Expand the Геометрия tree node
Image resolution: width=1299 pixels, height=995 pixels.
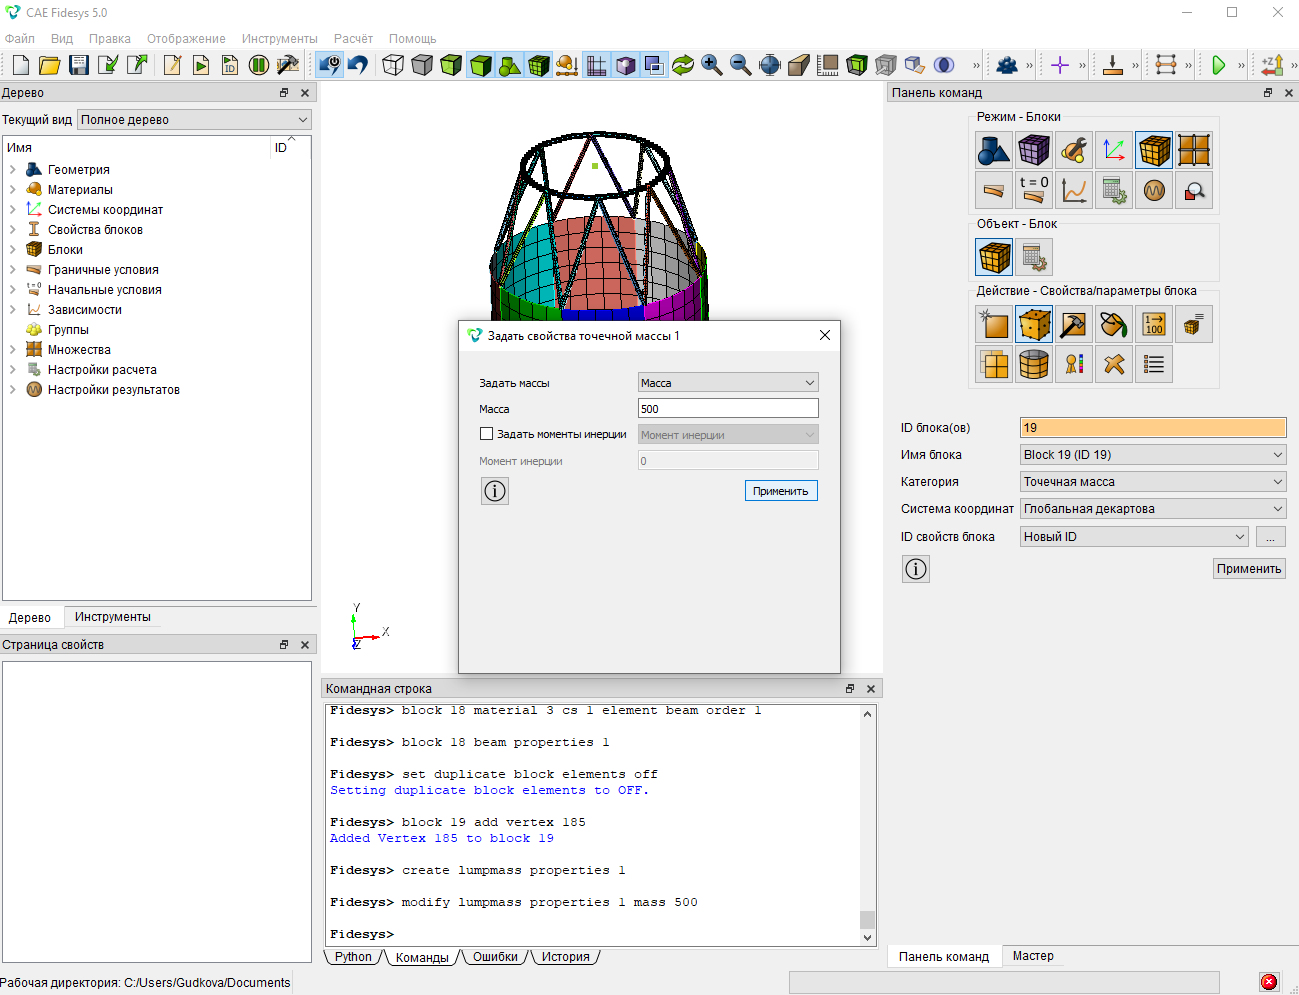click(13, 170)
